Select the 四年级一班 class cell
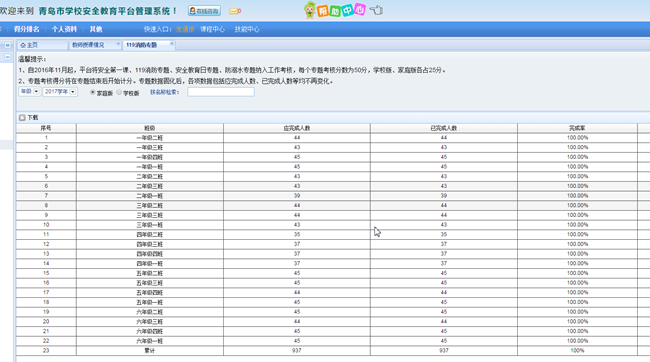This screenshot has height=362, width=650. click(150, 264)
